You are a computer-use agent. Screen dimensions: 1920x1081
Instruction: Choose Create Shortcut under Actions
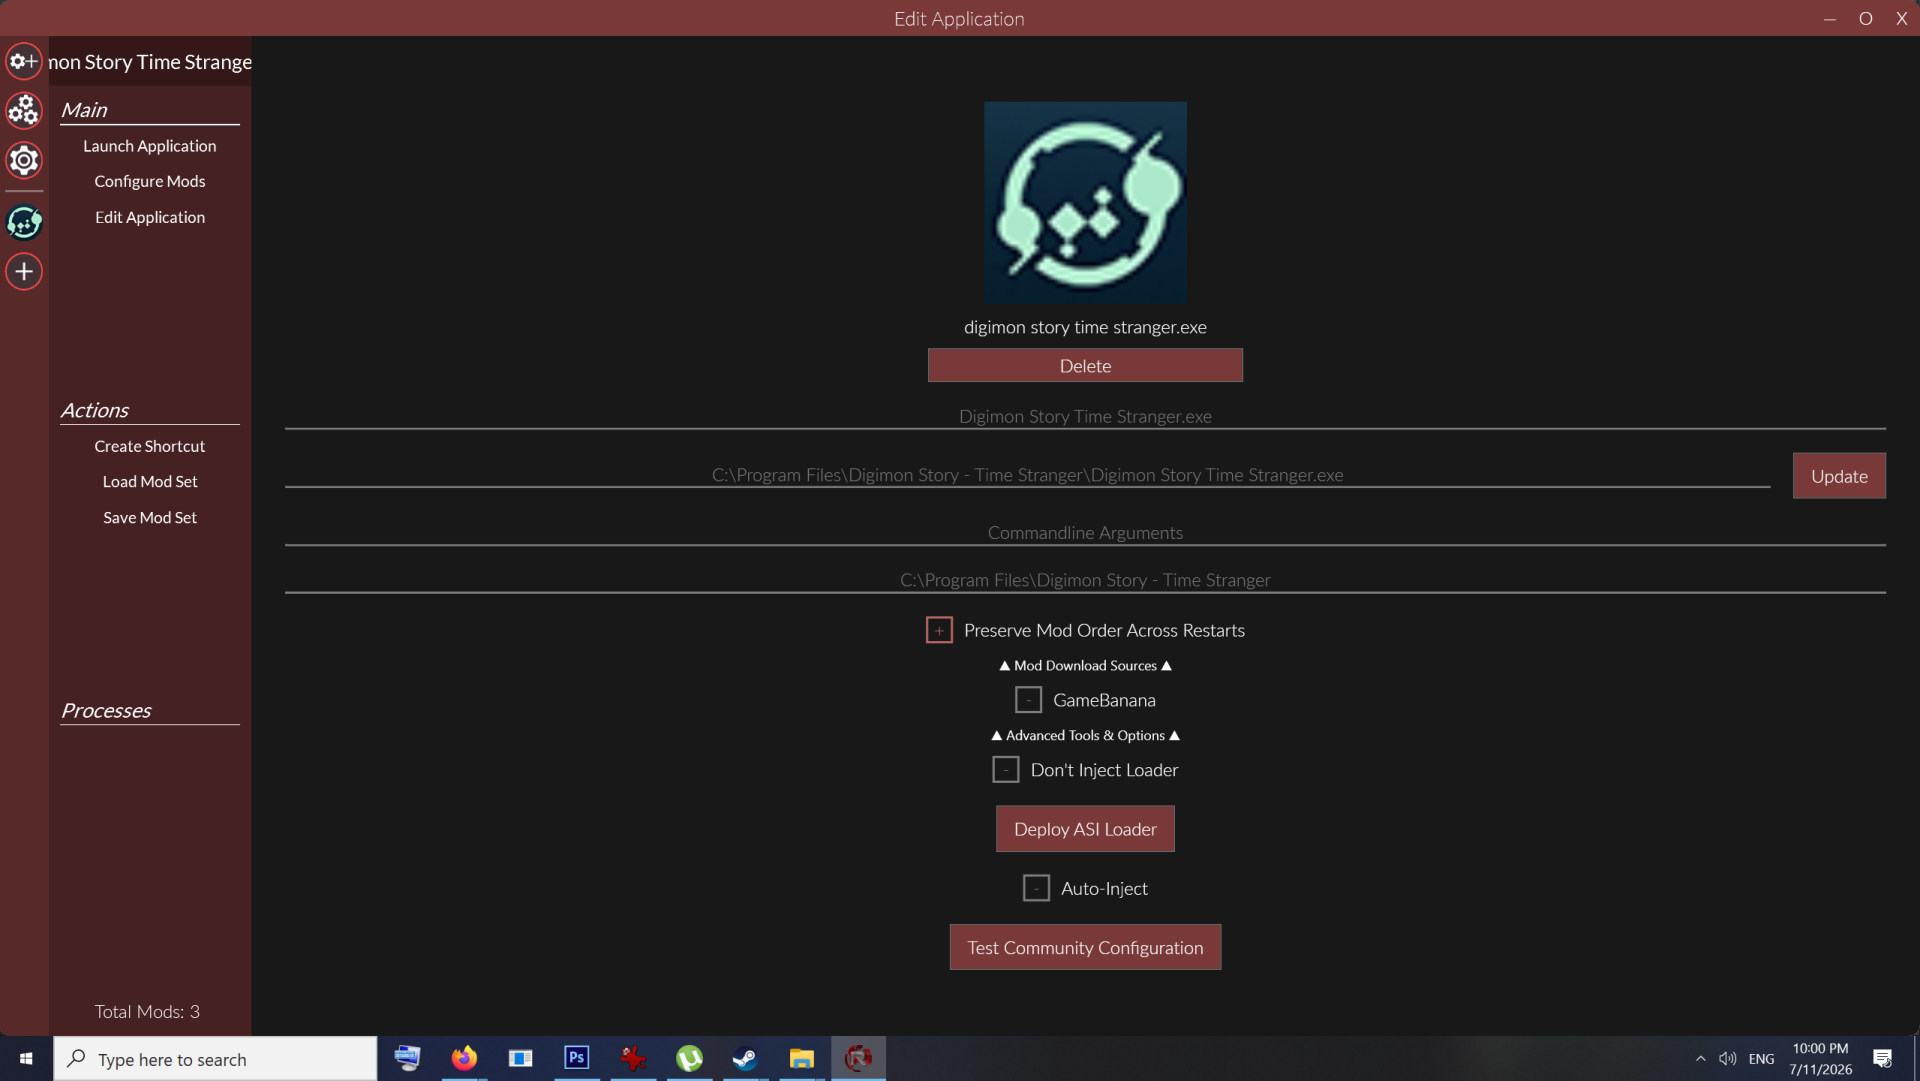[x=150, y=446]
